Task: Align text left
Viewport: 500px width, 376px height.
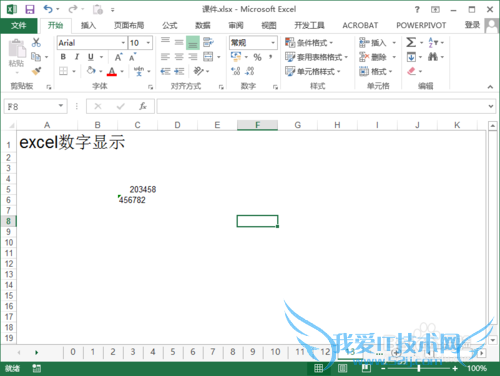Action: [165, 57]
